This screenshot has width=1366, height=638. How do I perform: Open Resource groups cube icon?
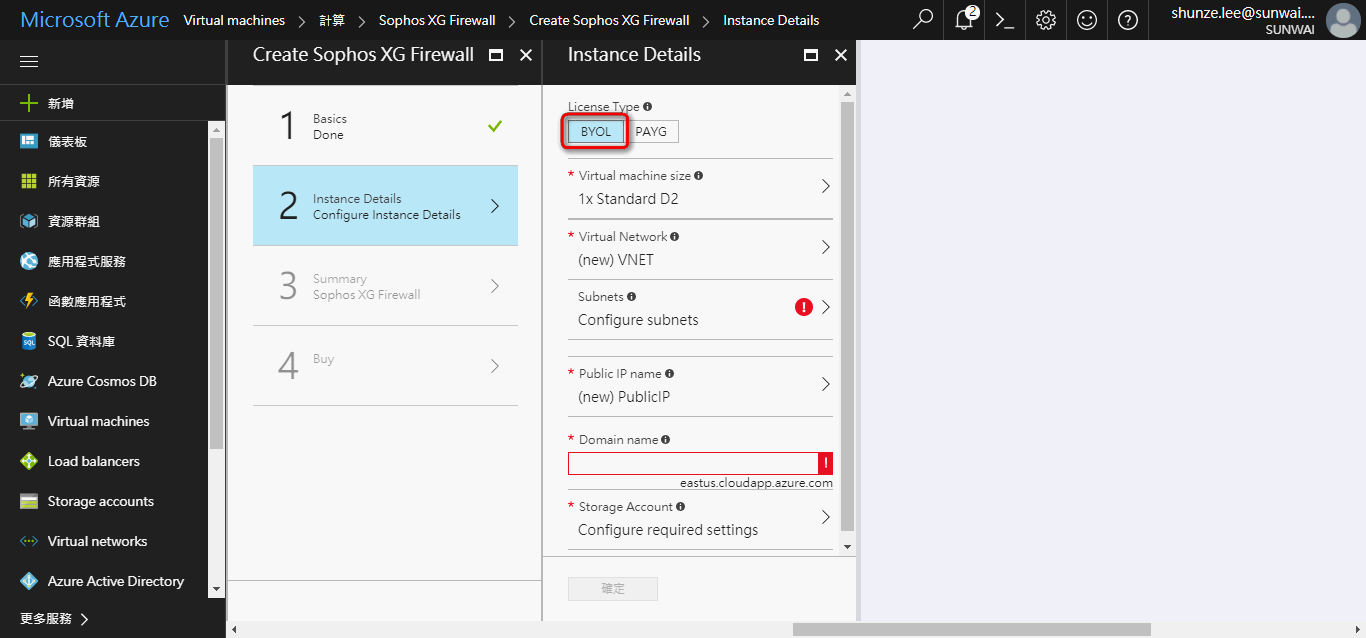pos(29,221)
